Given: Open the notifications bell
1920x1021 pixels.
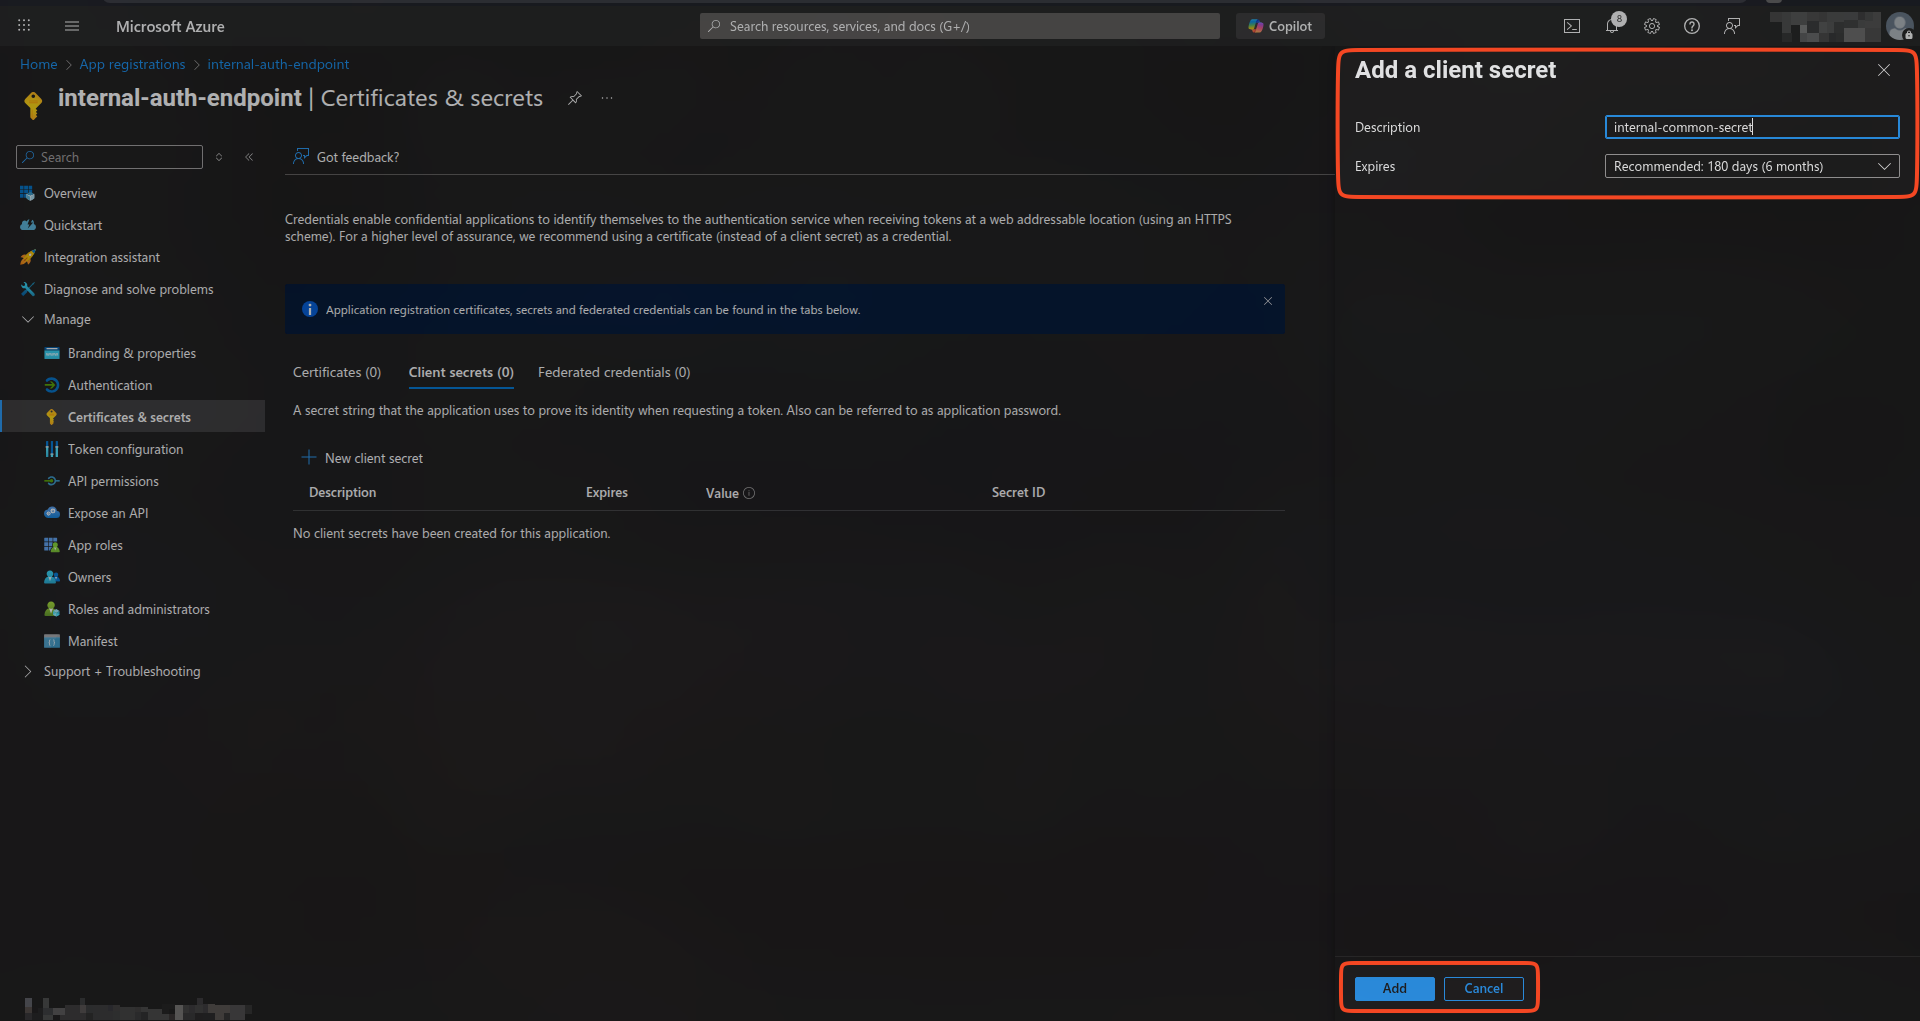Looking at the screenshot, I should (x=1611, y=26).
